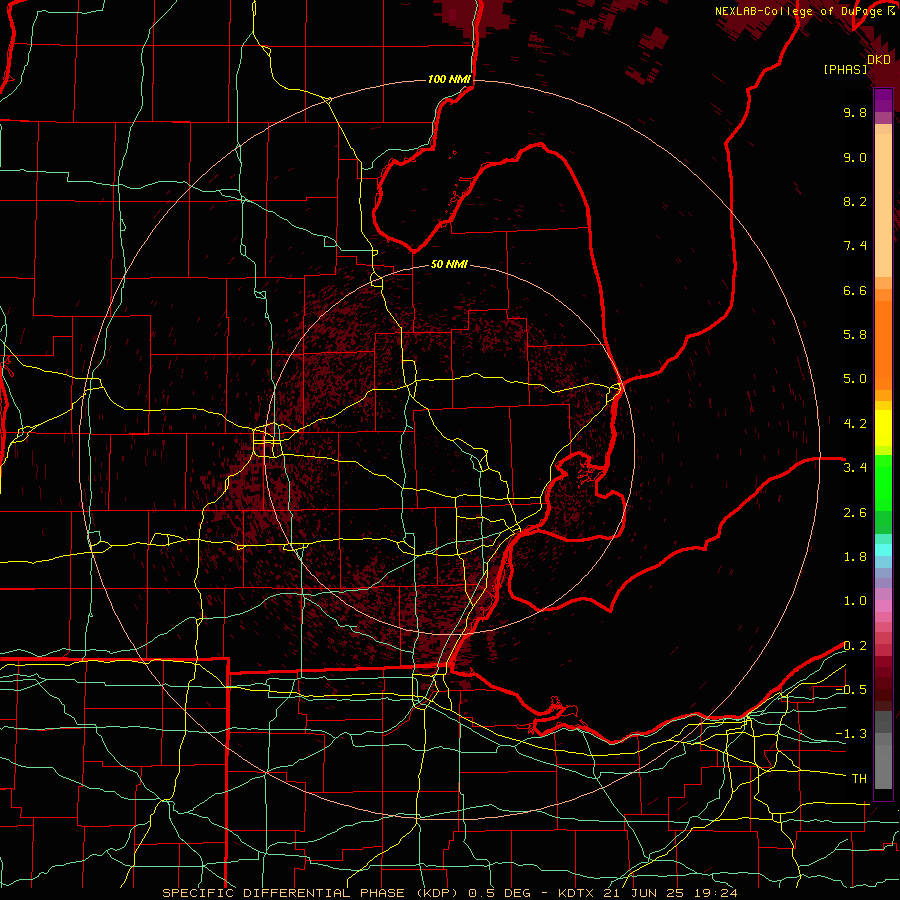This screenshot has width=900, height=900.
Task: Click the DKD legend heading
Action: click(x=878, y=60)
